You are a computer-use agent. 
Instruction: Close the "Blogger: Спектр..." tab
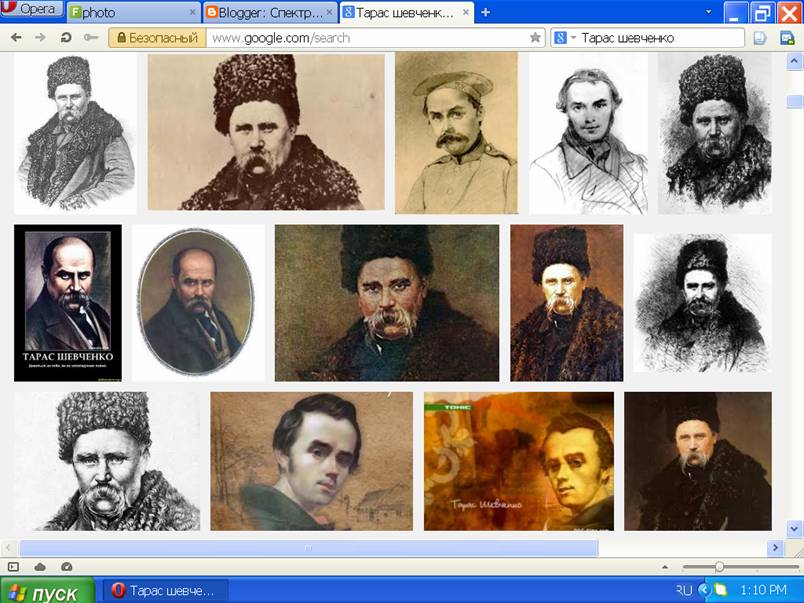coord(330,12)
